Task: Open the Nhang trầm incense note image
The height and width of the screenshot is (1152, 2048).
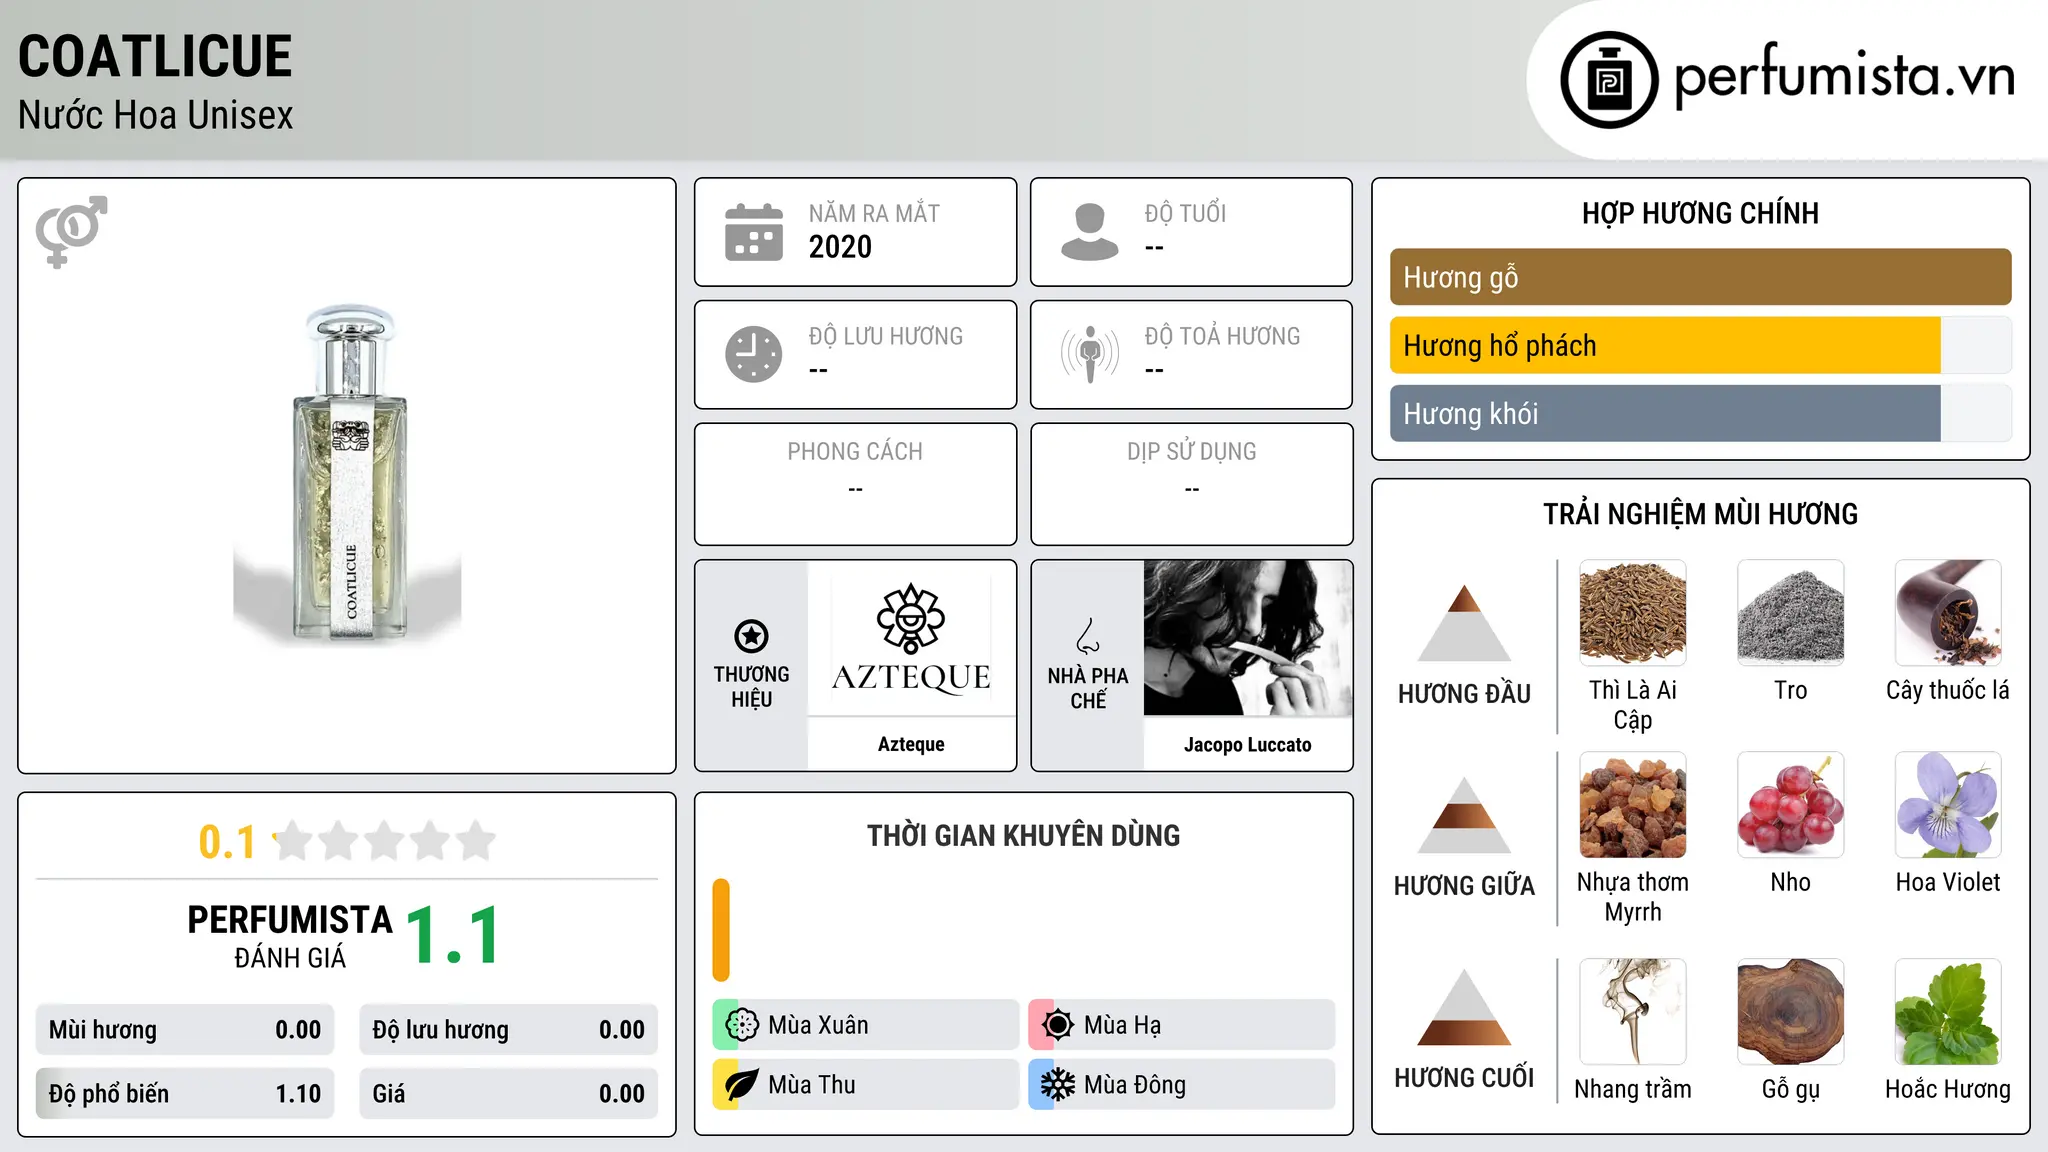Action: pyautogui.click(x=1633, y=1012)
